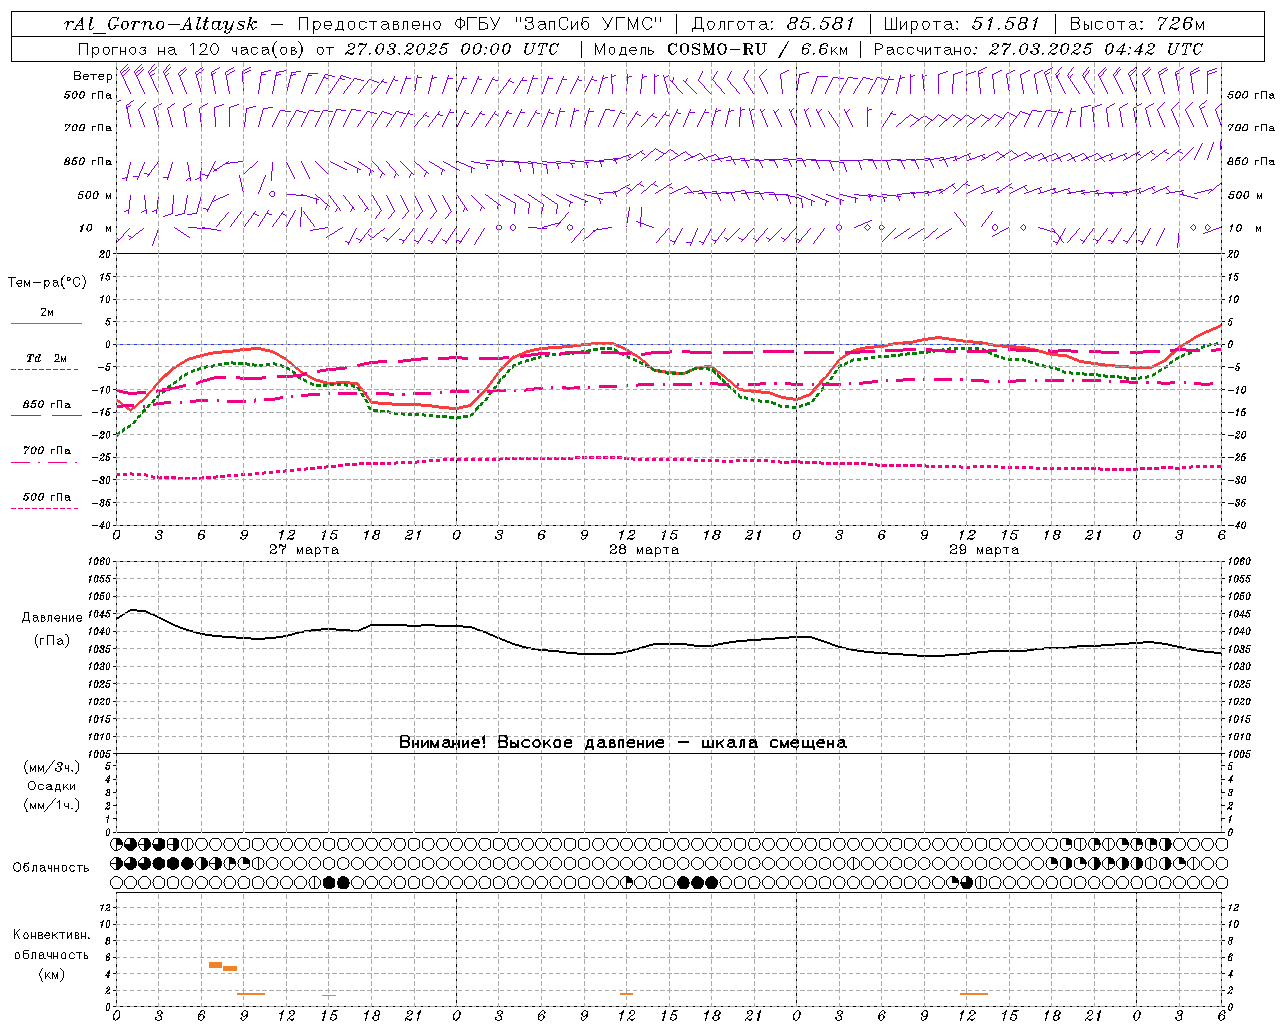Click the date label 28 марта

pyautogui.click(x=644, y=550)
